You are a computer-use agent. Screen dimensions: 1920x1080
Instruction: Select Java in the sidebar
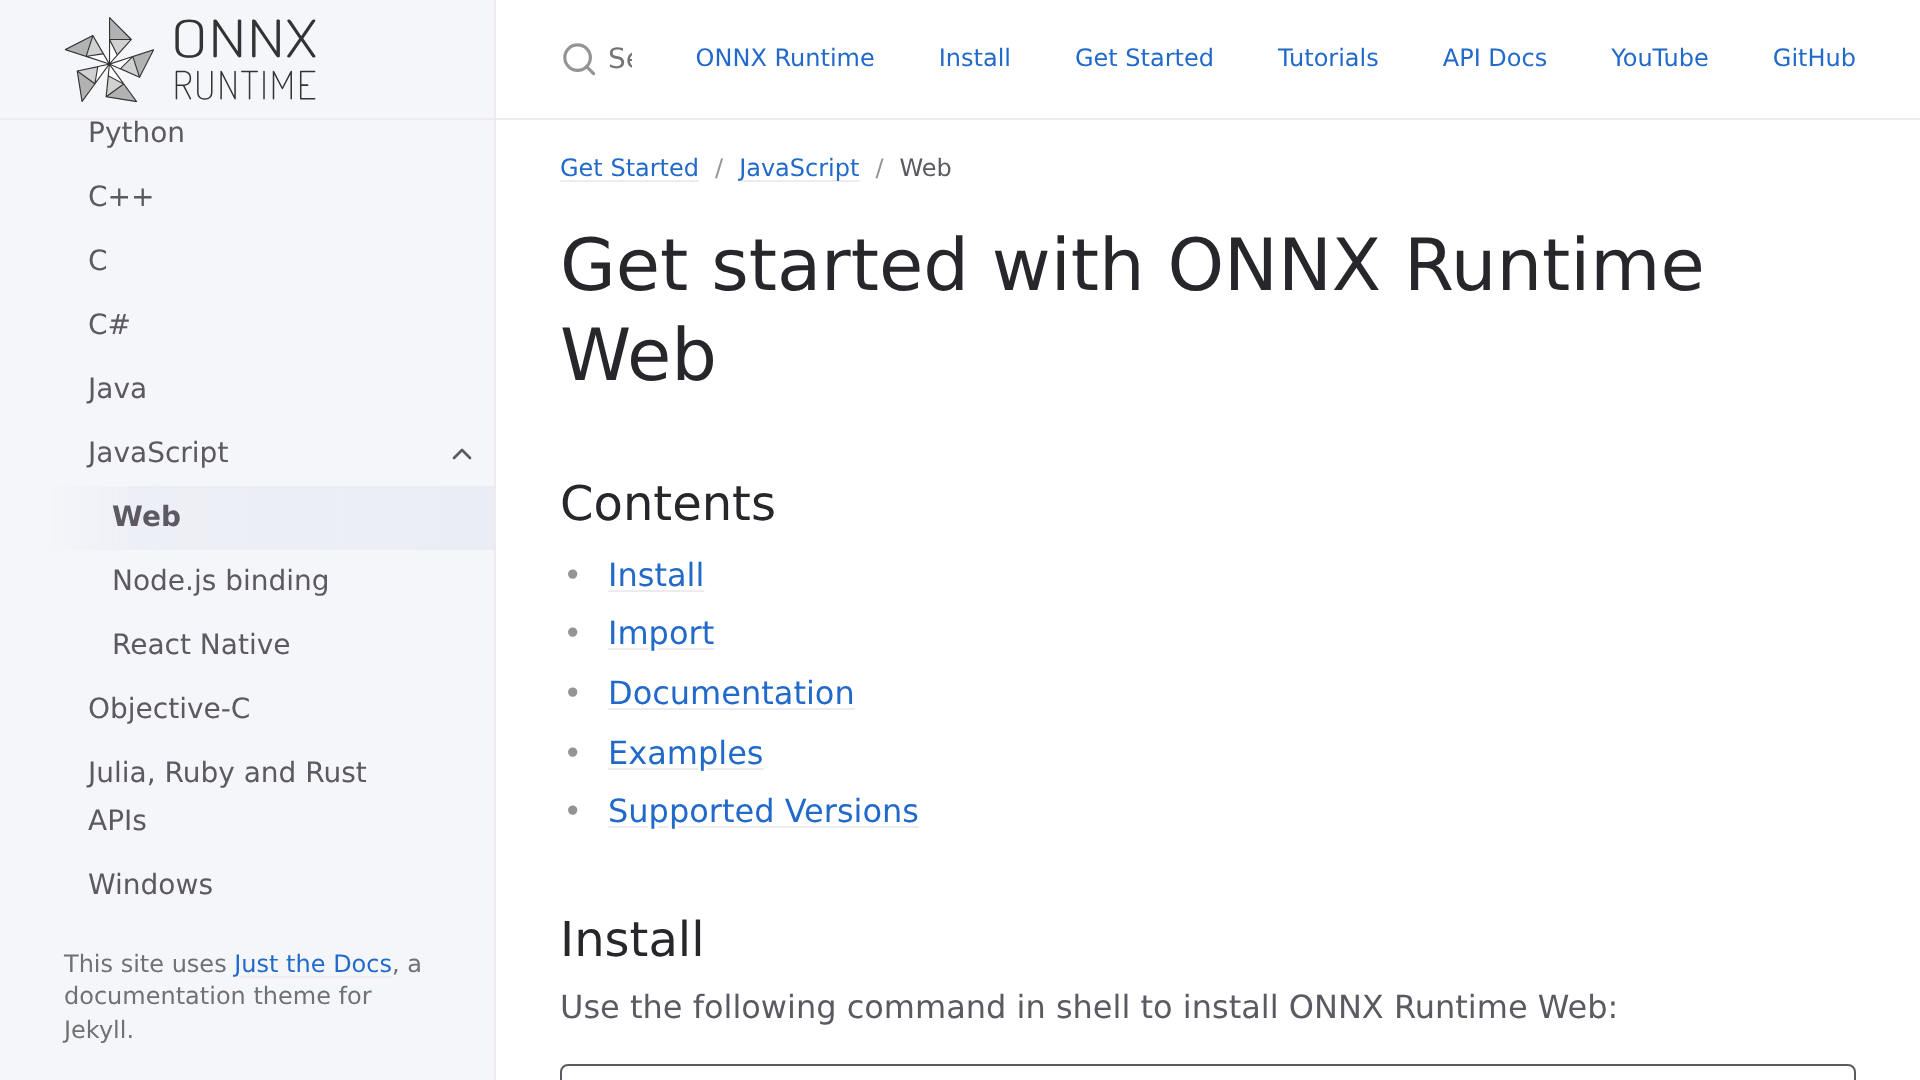[x=117, y=389]
